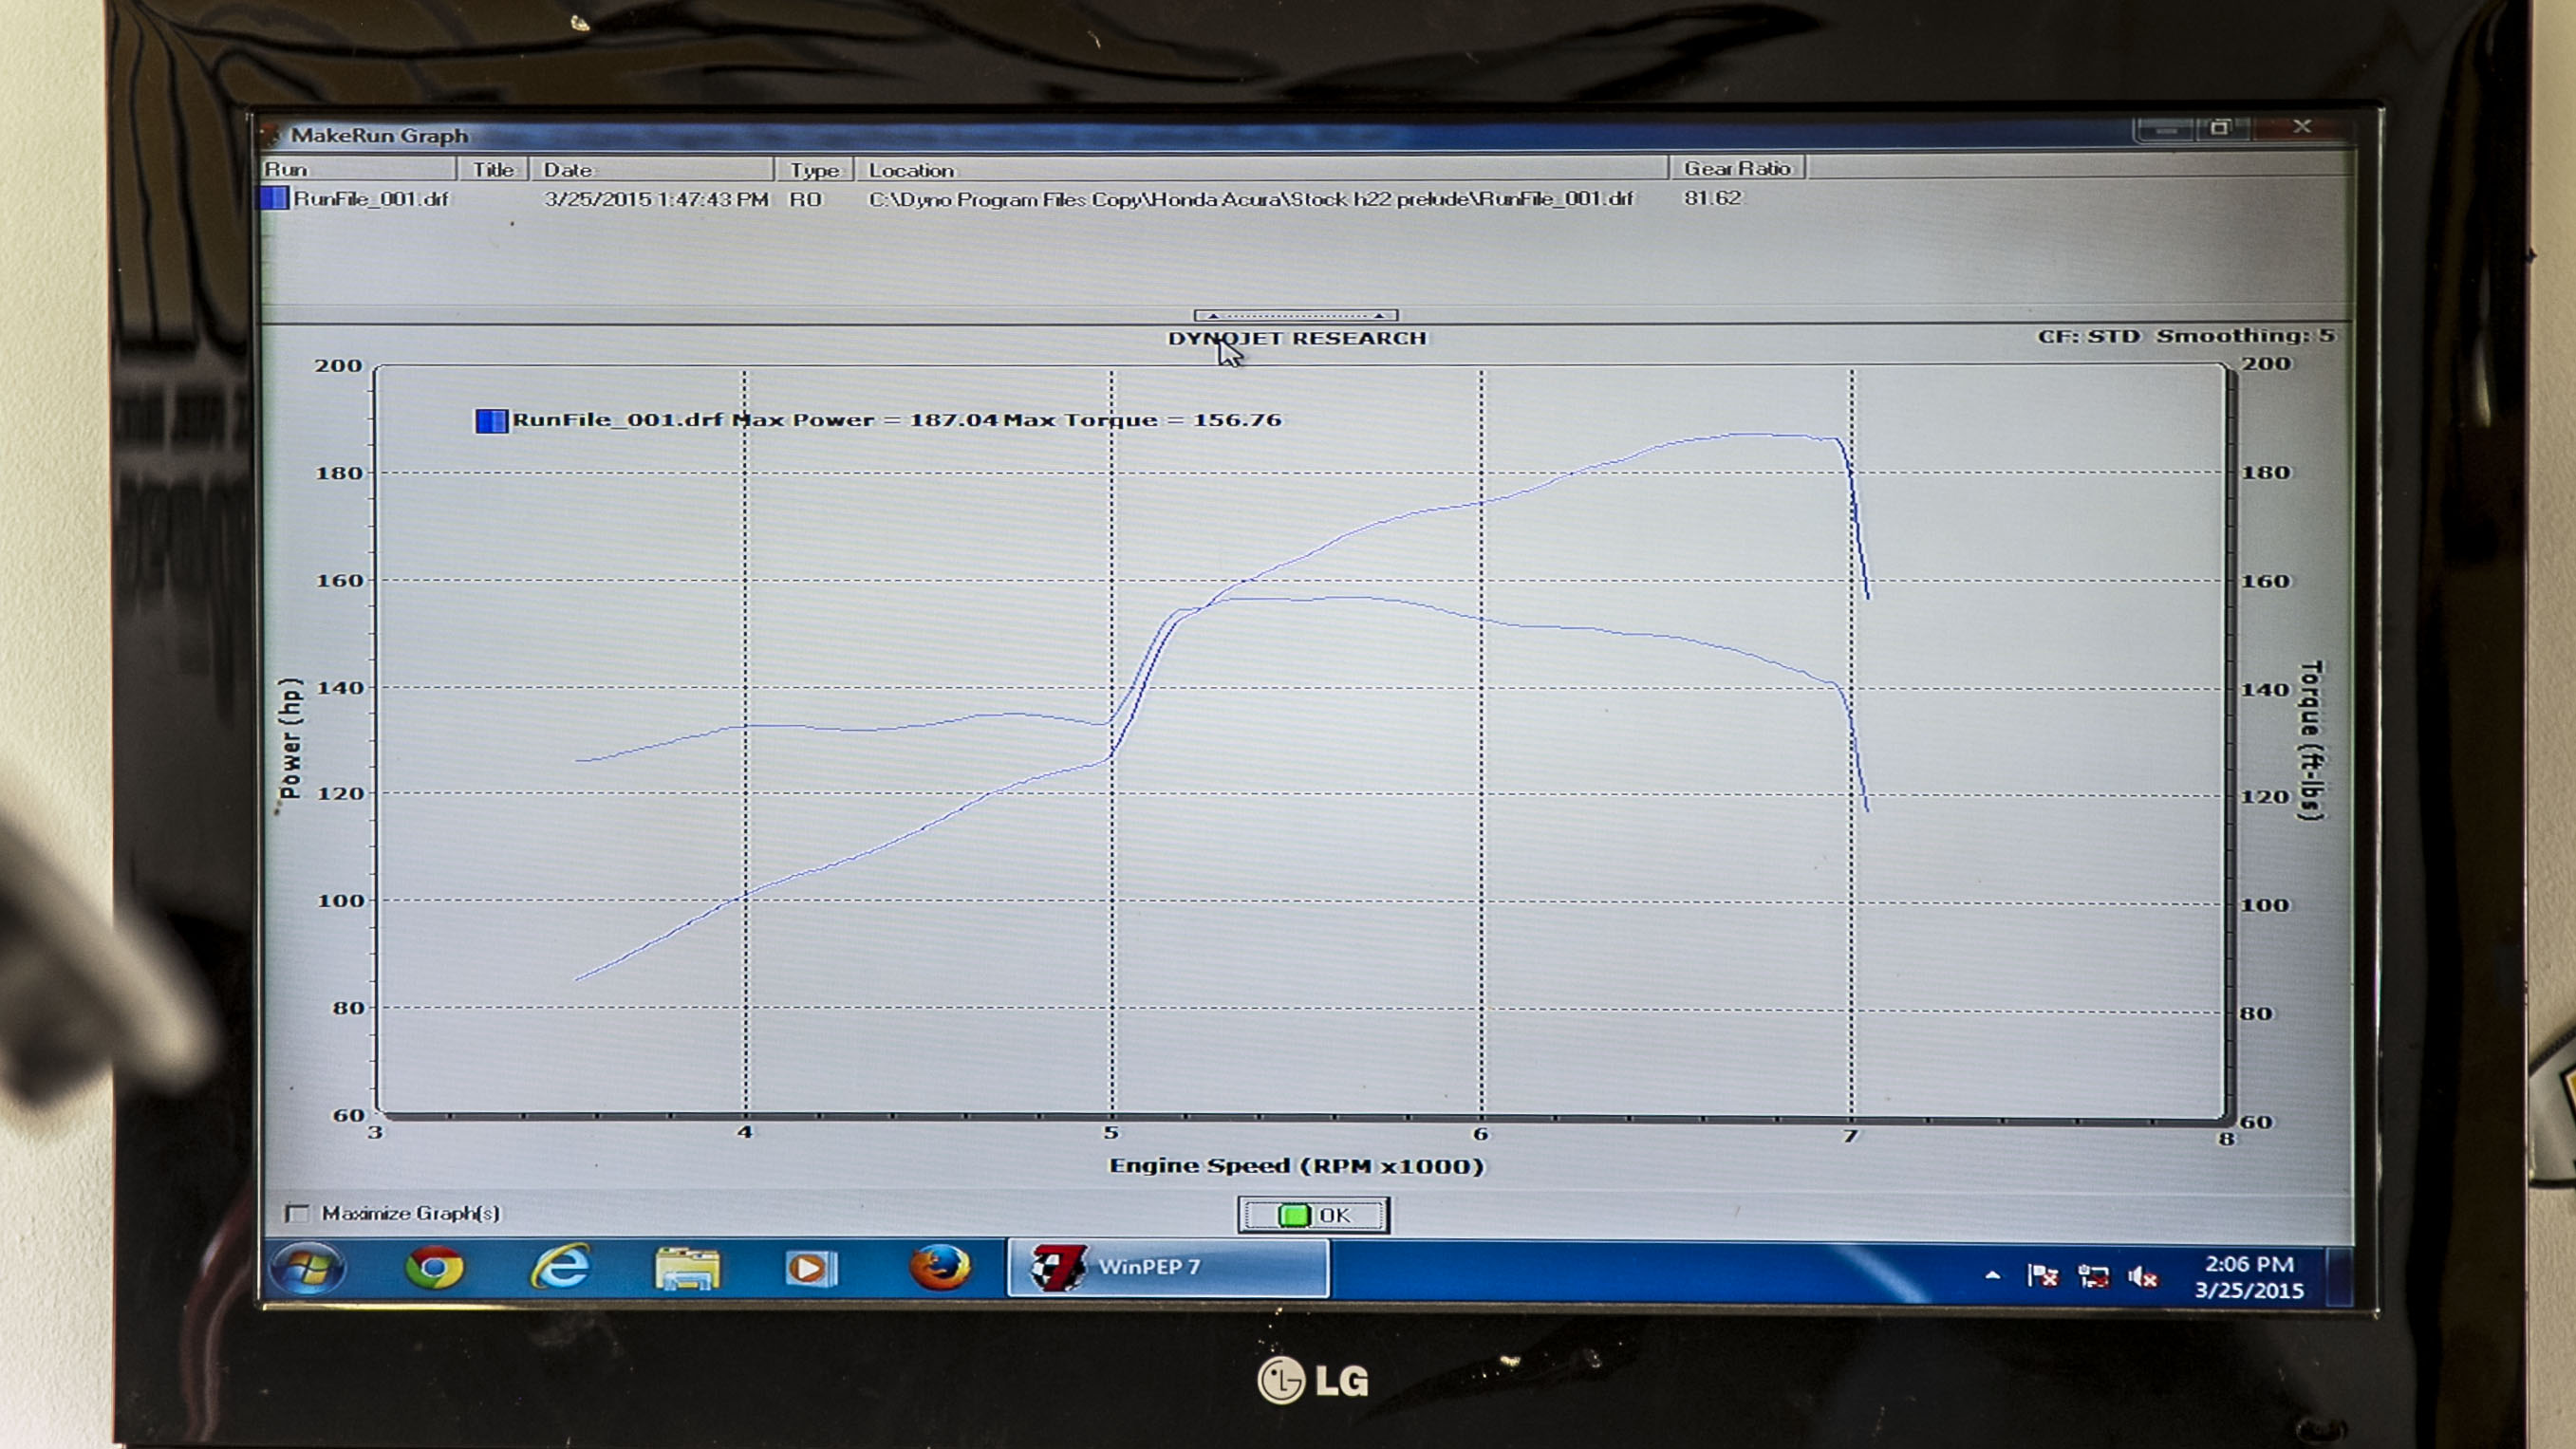Enable the Maximize Graph(s) checkbox
The height and width of the screenshot is (1449, 2576).
(297, 1213)
